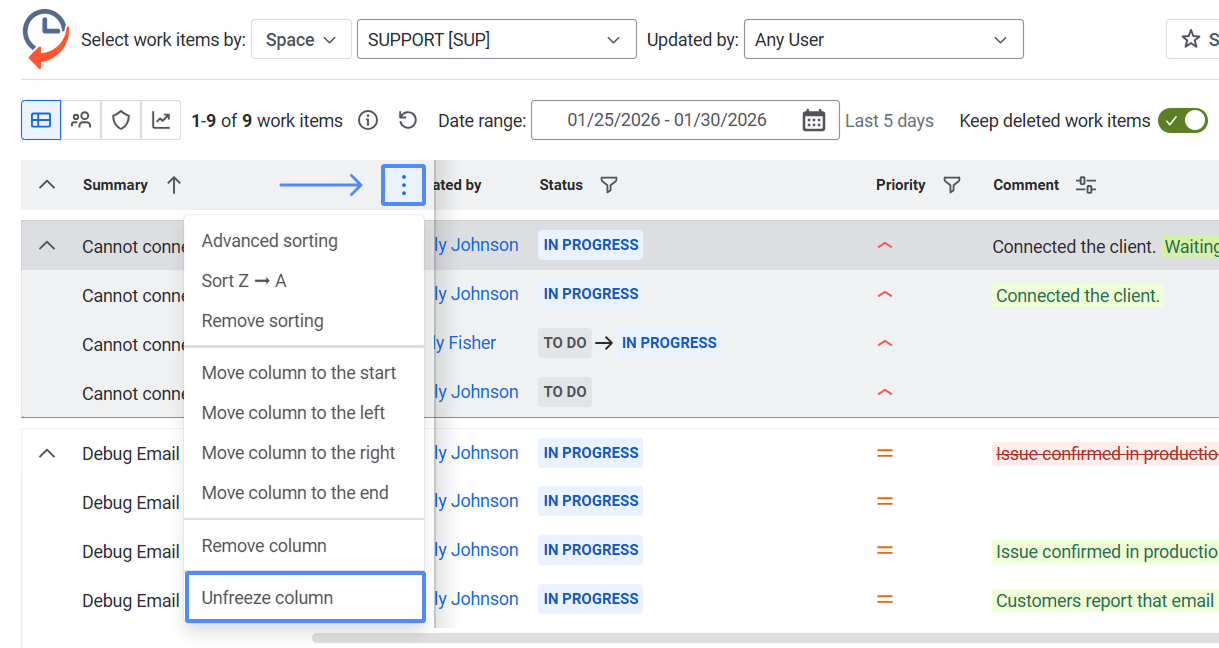
Task: Open the Space dropdown
Action: pos(301,40)
